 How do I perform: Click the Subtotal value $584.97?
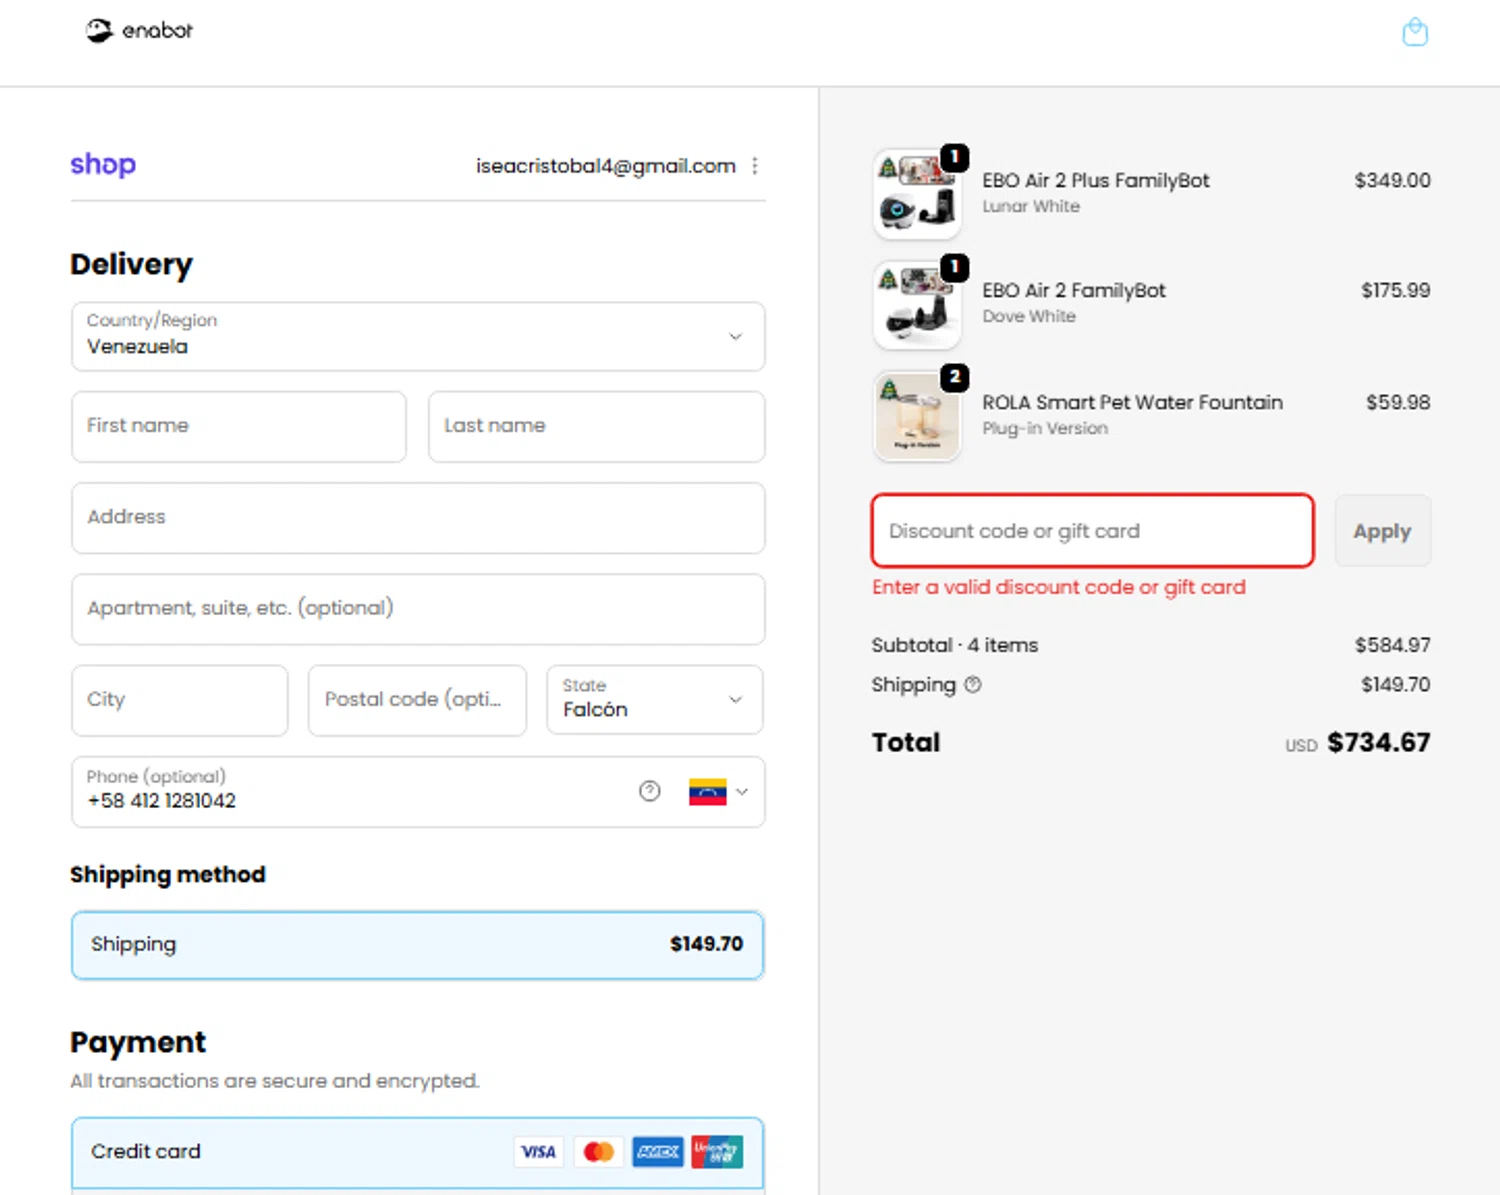click(1393, 645)
